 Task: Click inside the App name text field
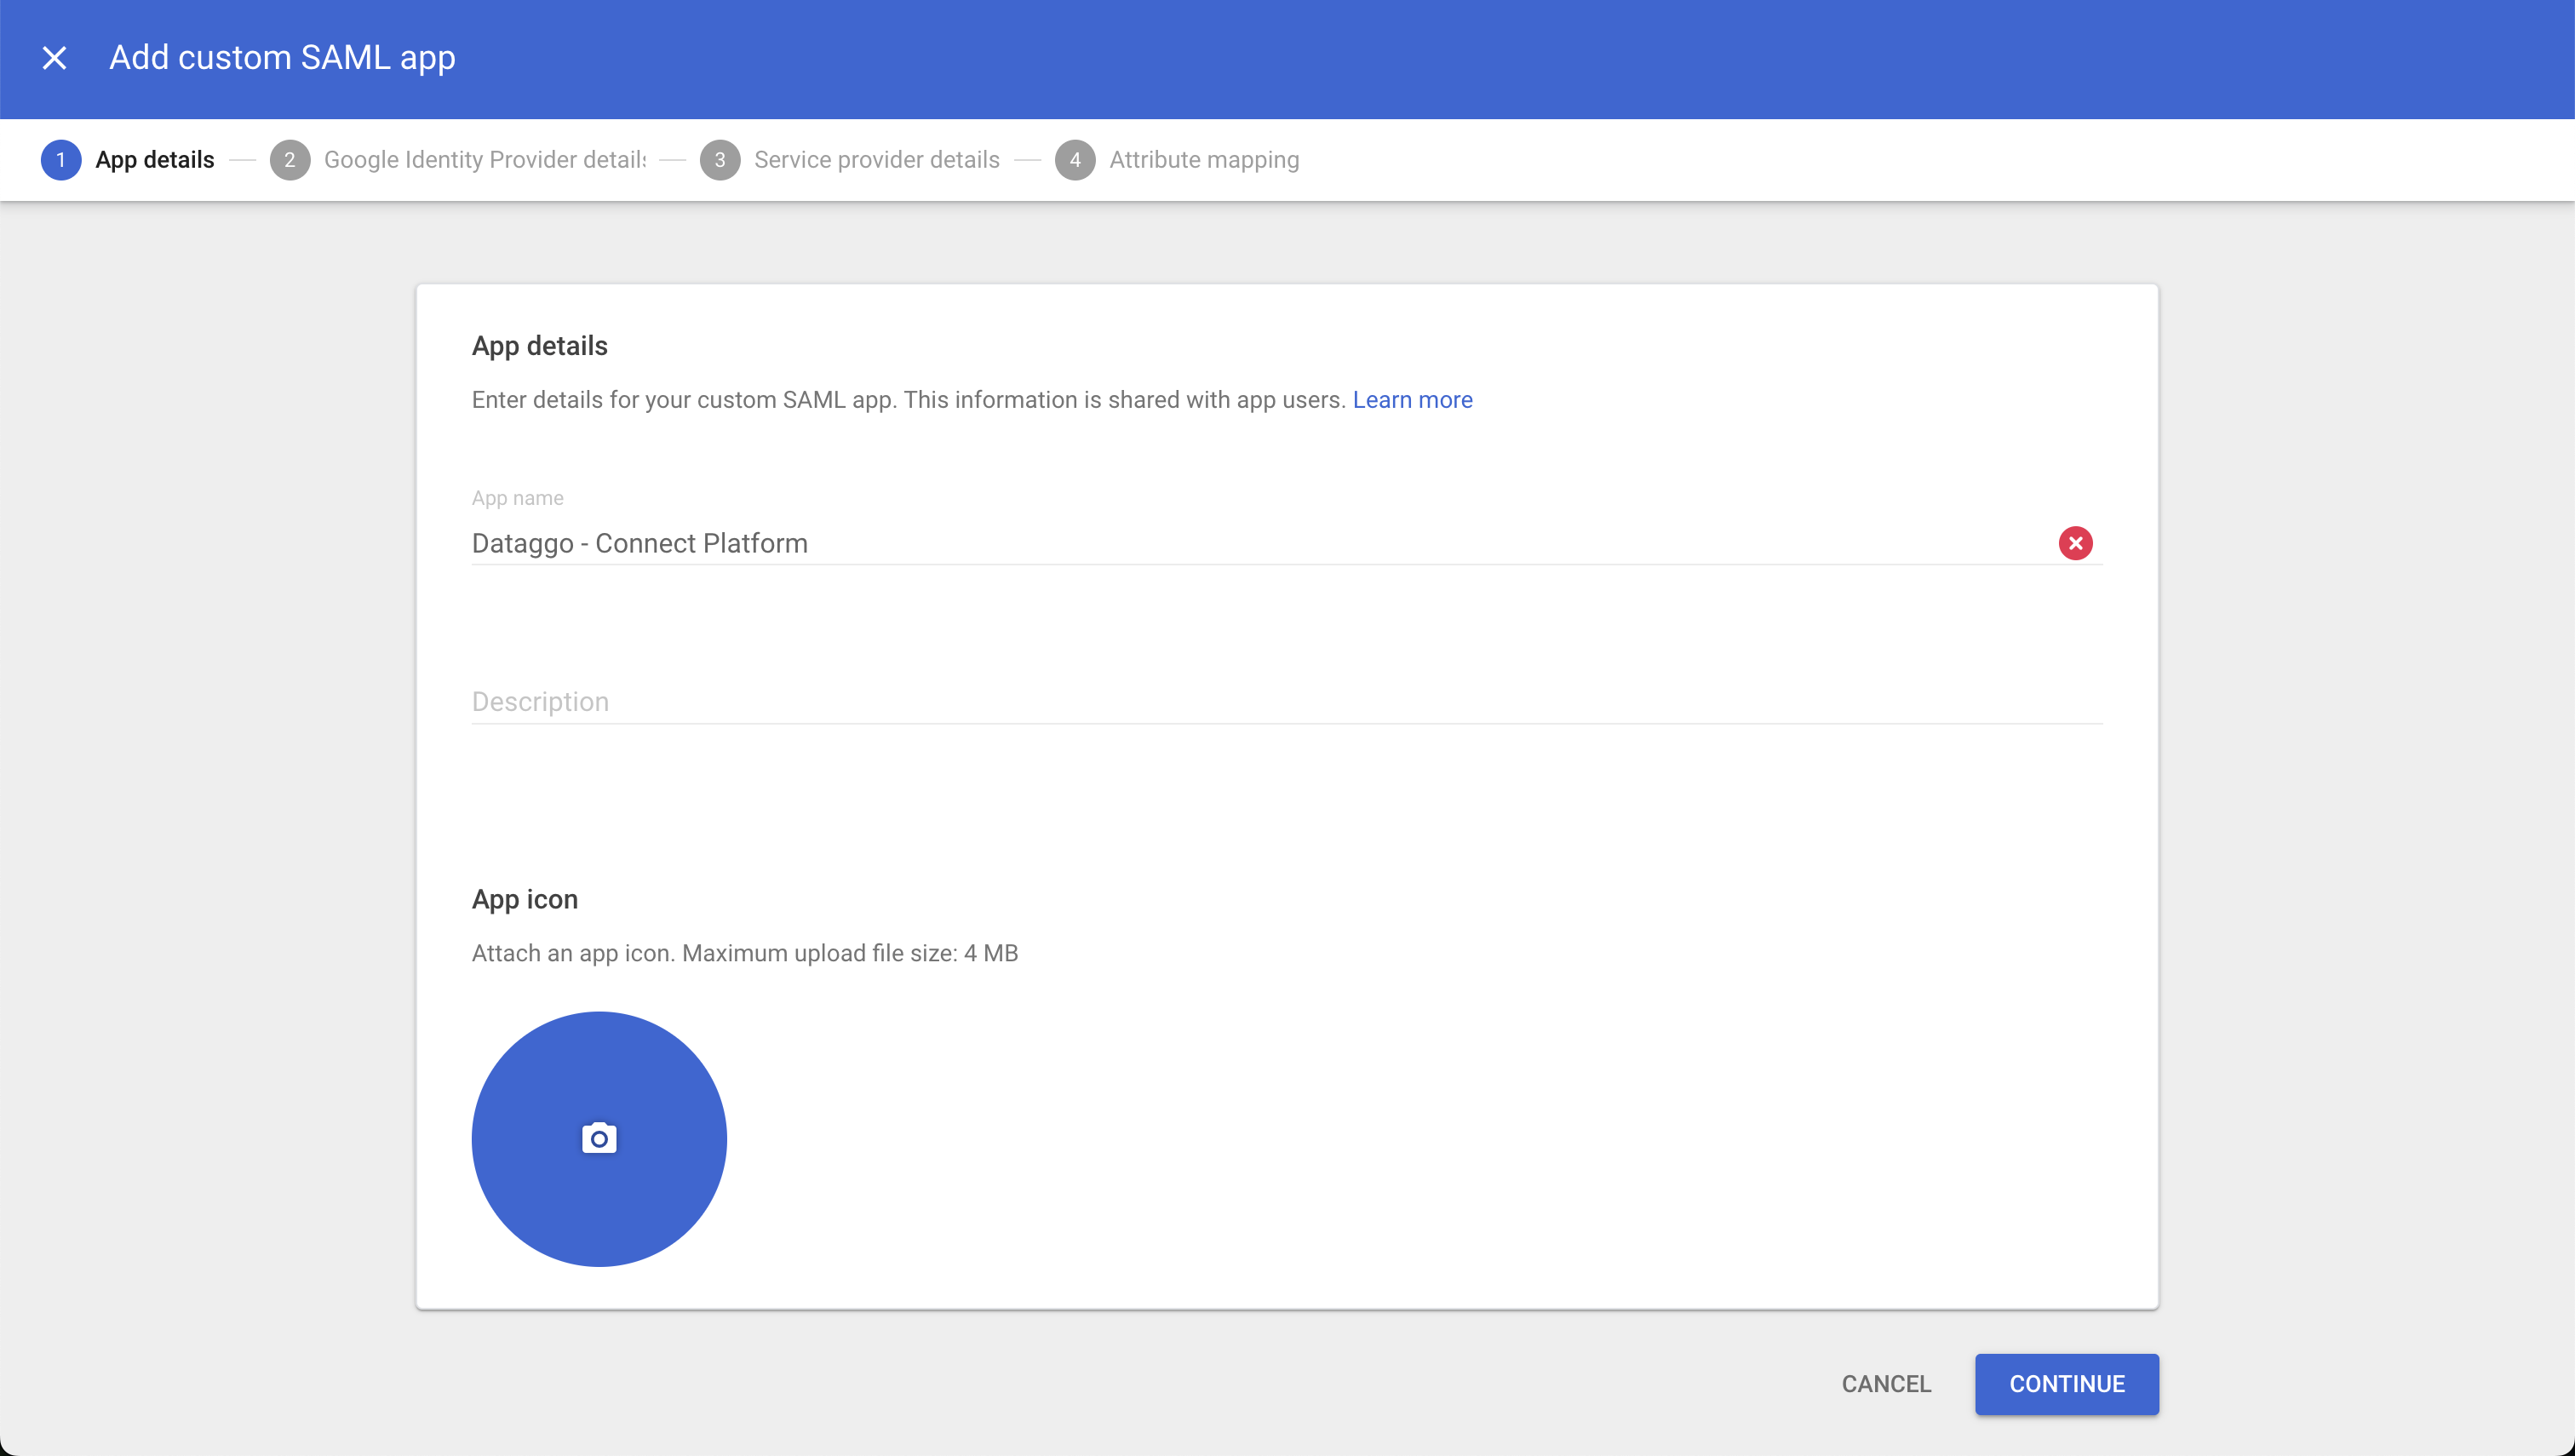pos(1200,543)
